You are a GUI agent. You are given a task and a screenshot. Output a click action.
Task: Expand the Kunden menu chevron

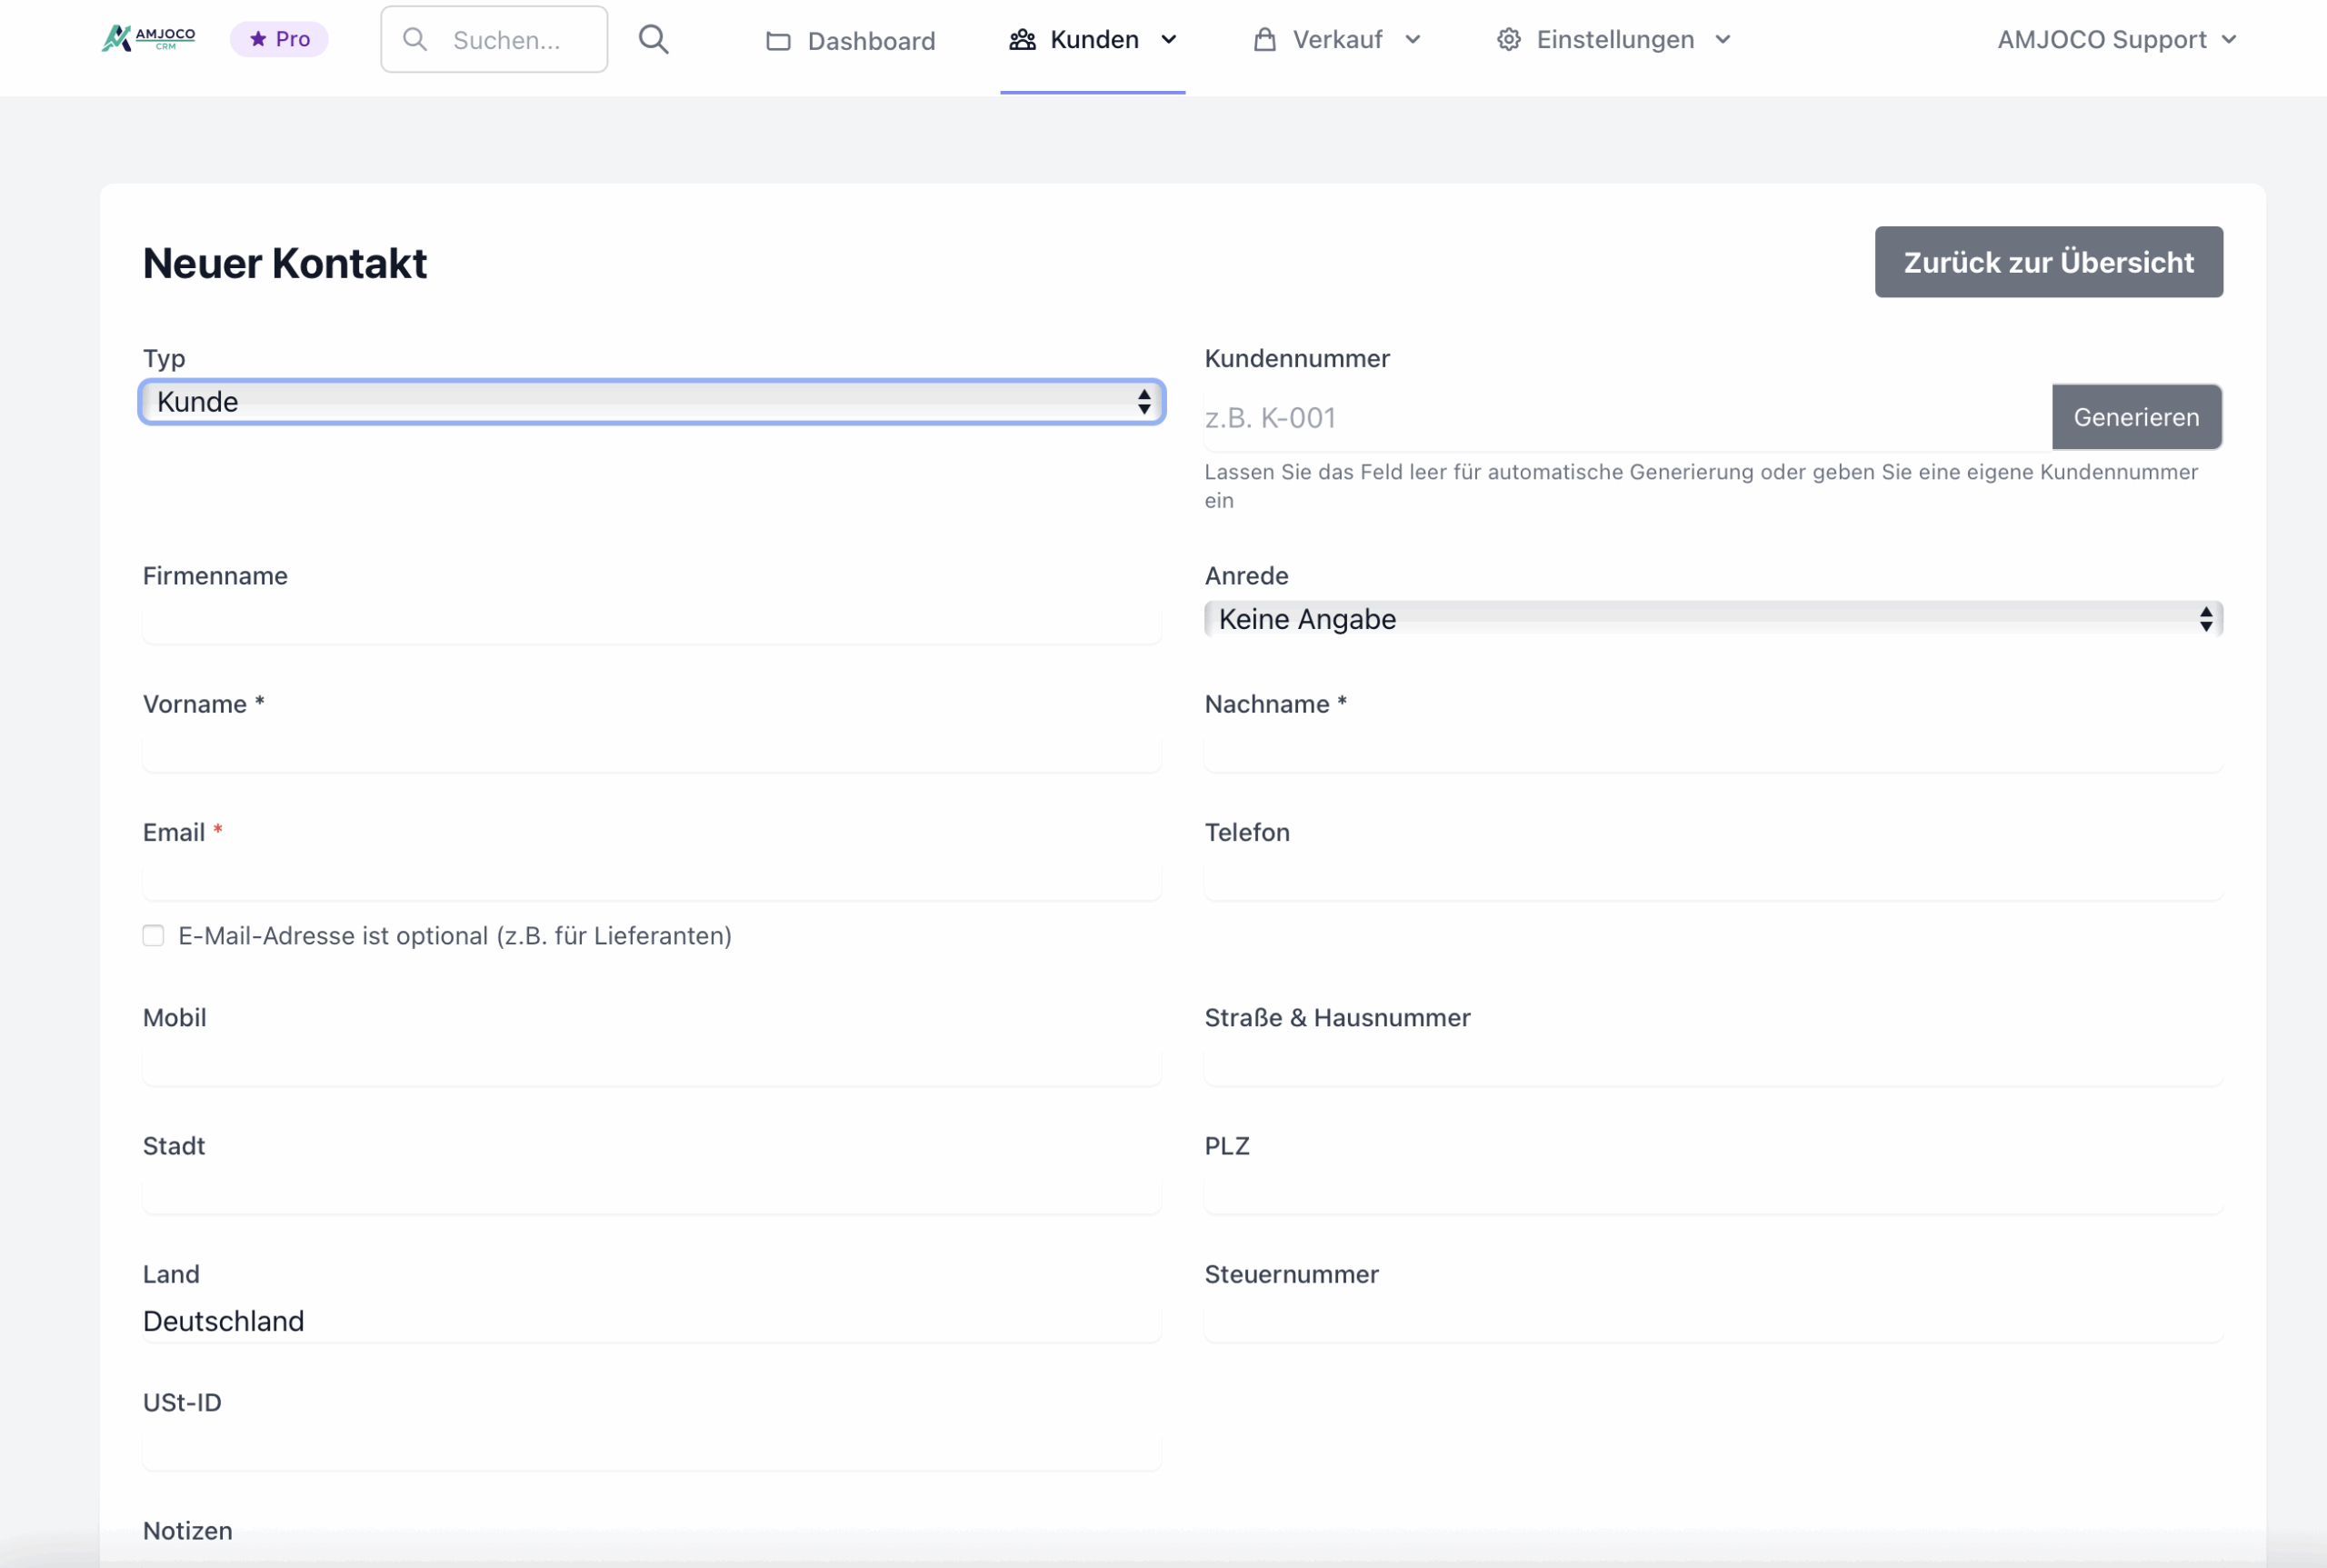point(1168,39)
